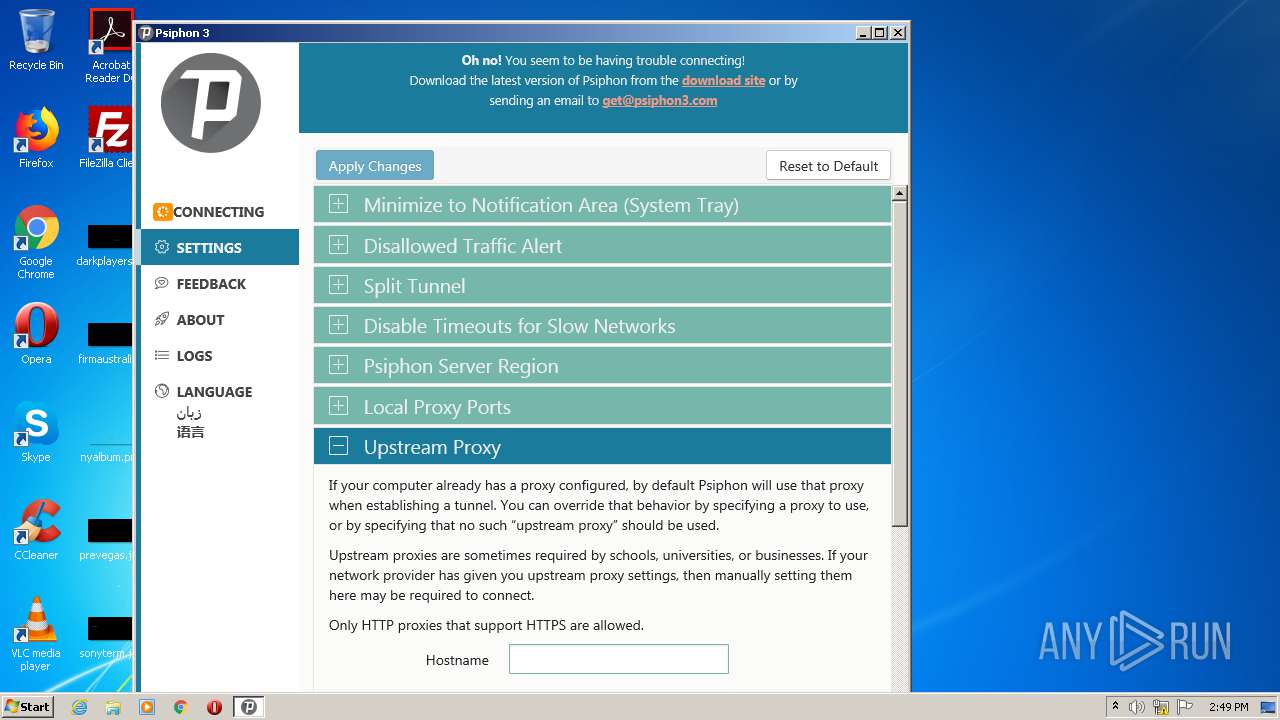Expand Disallowed Traffic Alert section
The width and height of the screenshot is (1280, 720).
click(602, 246)
